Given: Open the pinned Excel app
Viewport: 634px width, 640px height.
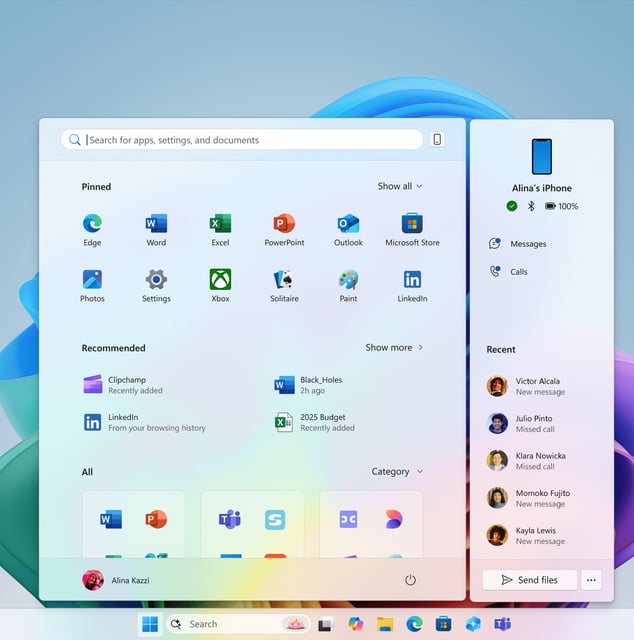Looking at the screenshot, I should coord(220,229).
